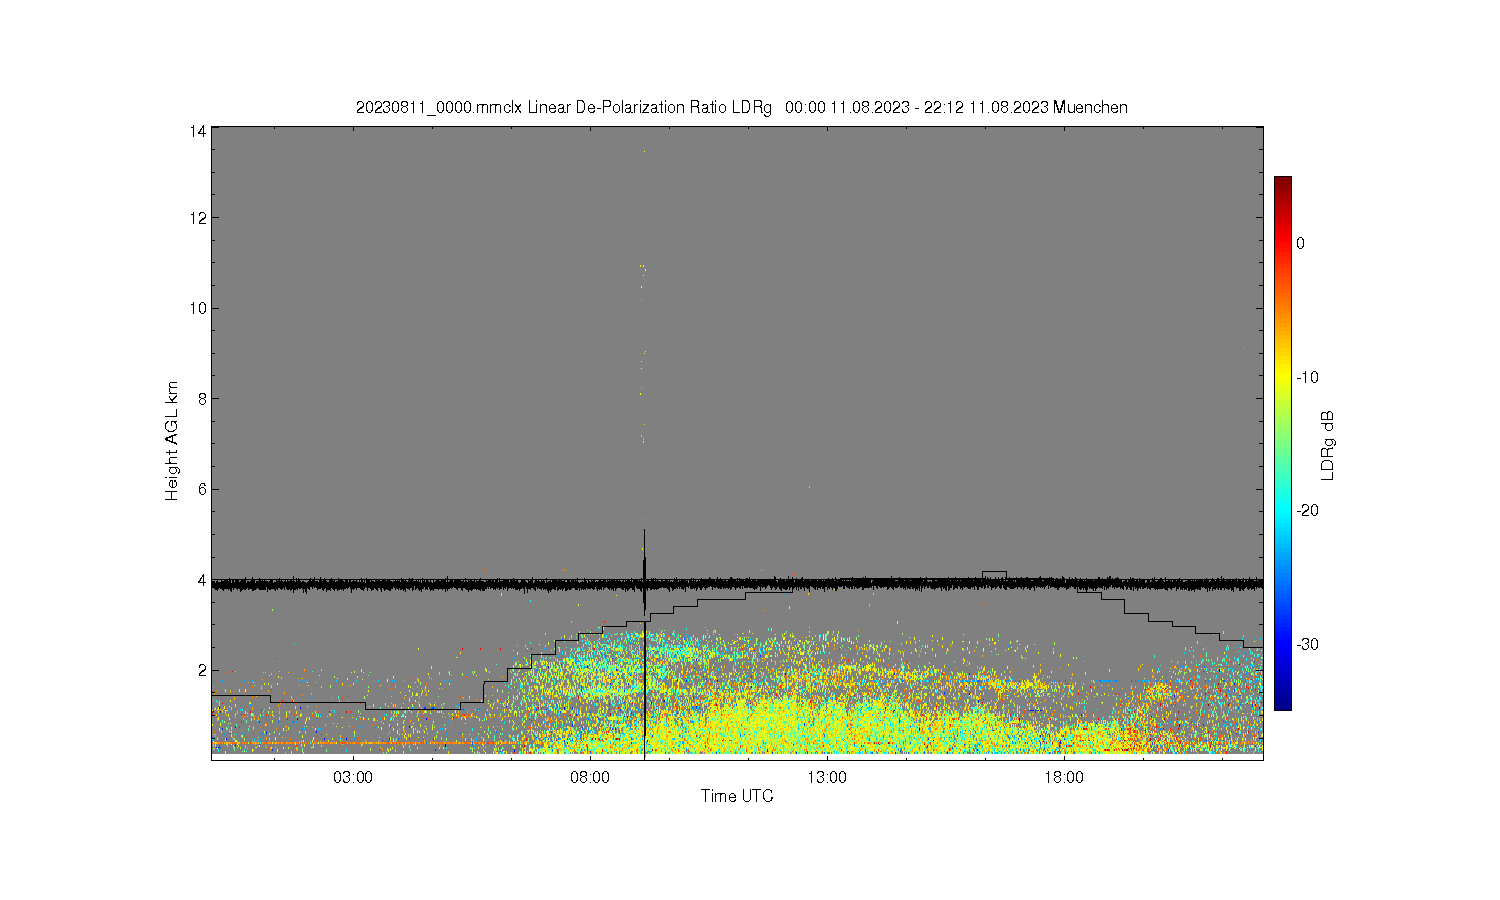Click the 'Height AGL km' y-axis label
The width and height of the screenshot is (1500, 900).
(172, 441)
